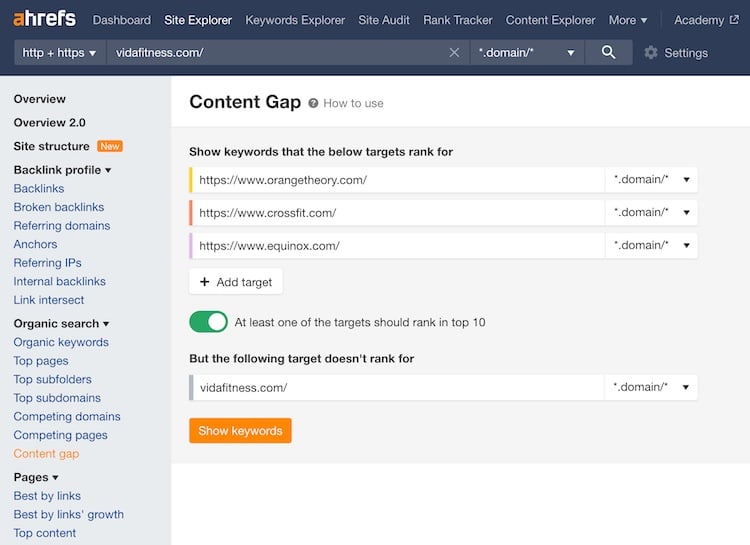Viewport: 750px width, 545px height.
Task: Open Top pages report
Action: coord(41,361)
